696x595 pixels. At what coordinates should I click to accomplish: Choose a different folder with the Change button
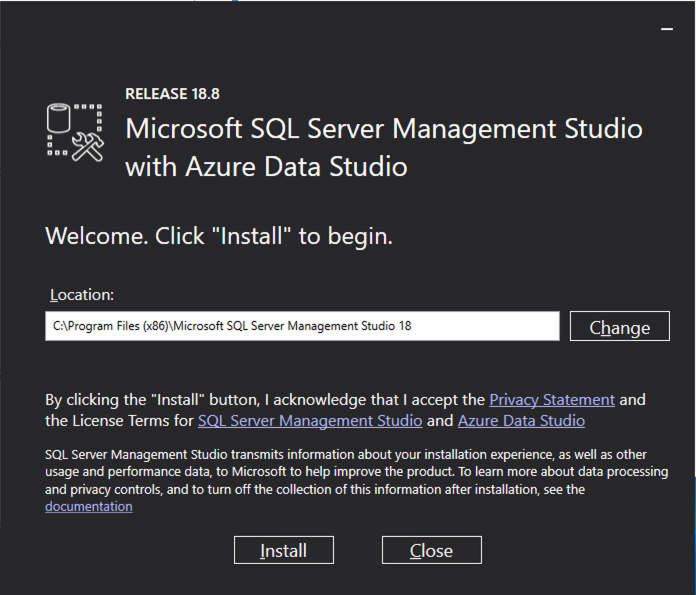[x=620, y=326]
